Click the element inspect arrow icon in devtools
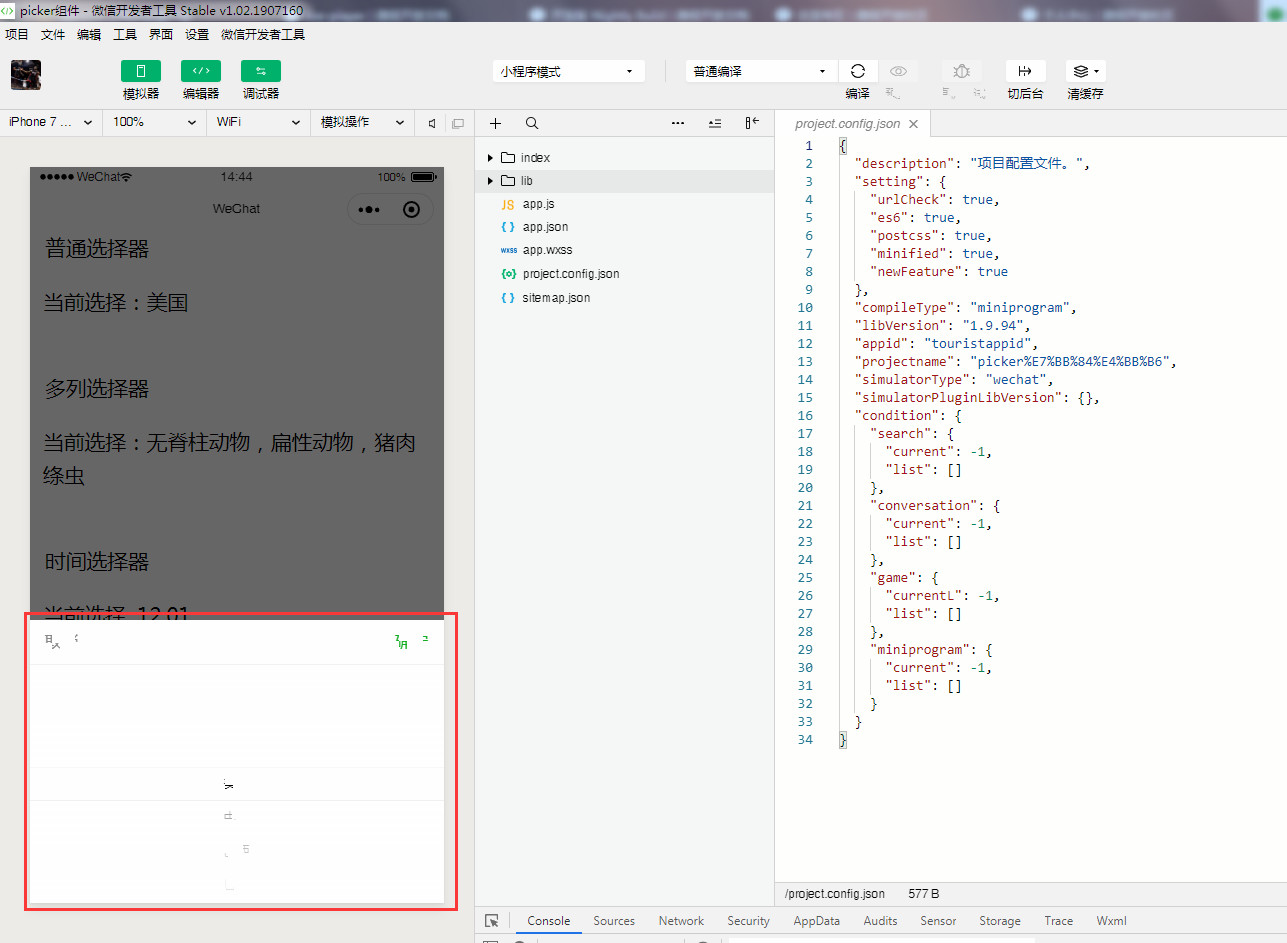The width and height of the screenshot is (1287, 943). pyautogui.click(x=491, y=921)
